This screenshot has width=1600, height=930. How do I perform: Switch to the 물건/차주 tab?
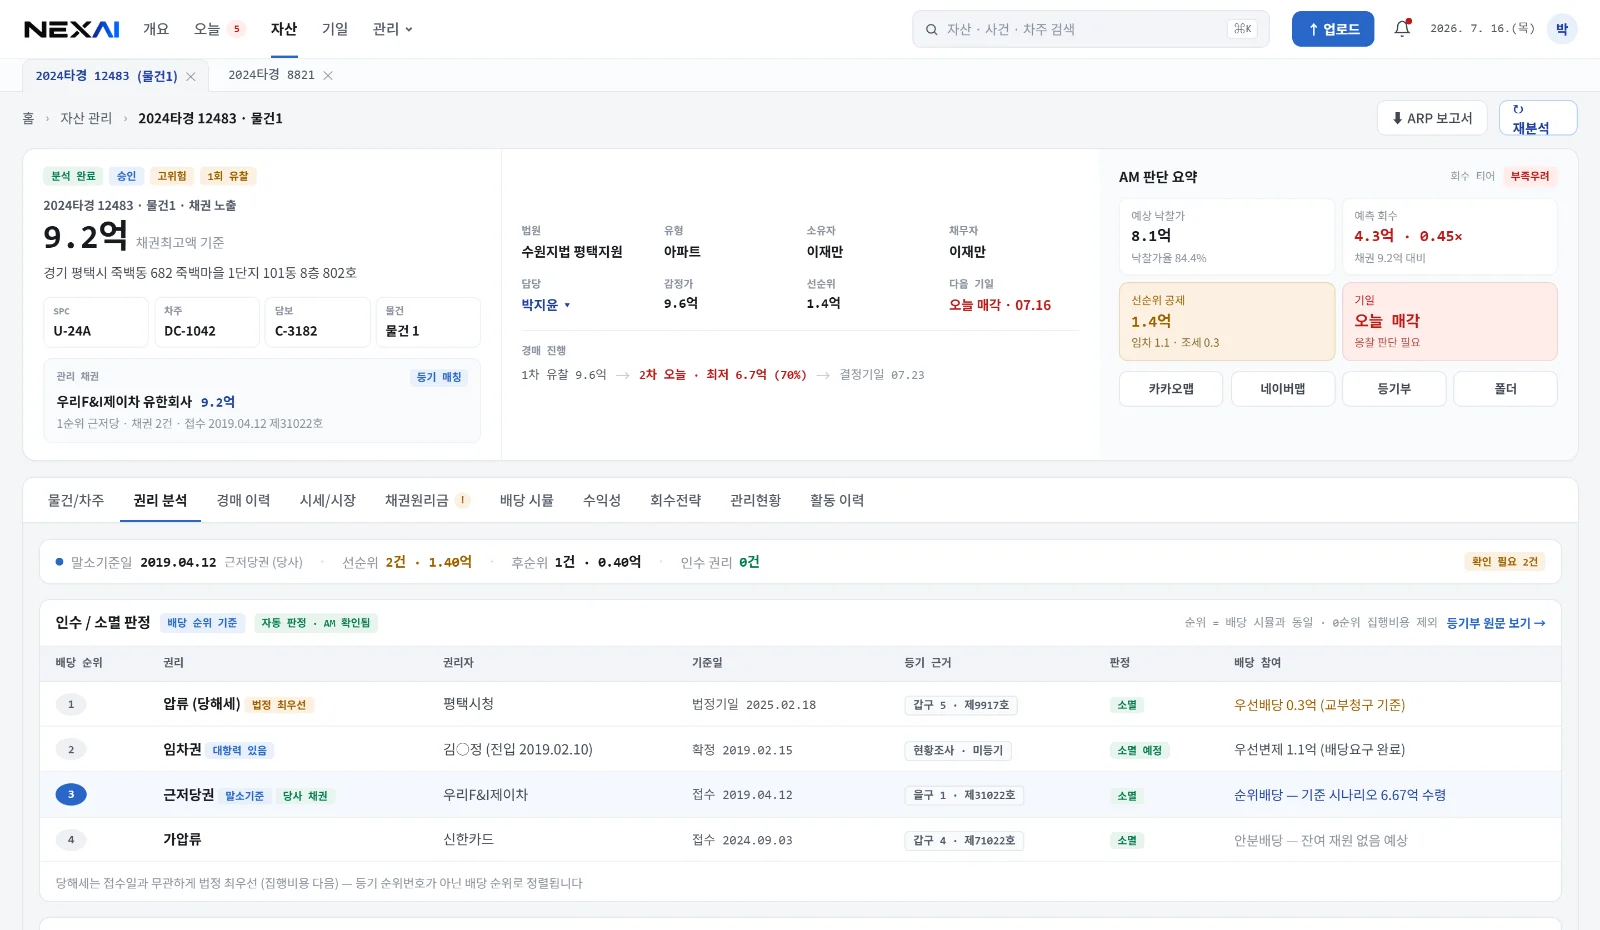(x=76, y=500)
